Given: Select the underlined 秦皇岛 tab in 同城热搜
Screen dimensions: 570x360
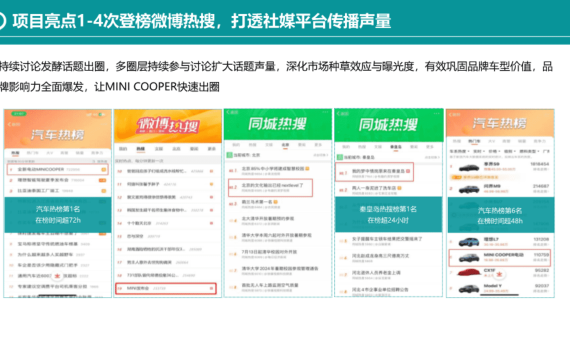Looking at the screenshot, I should 396,147.
